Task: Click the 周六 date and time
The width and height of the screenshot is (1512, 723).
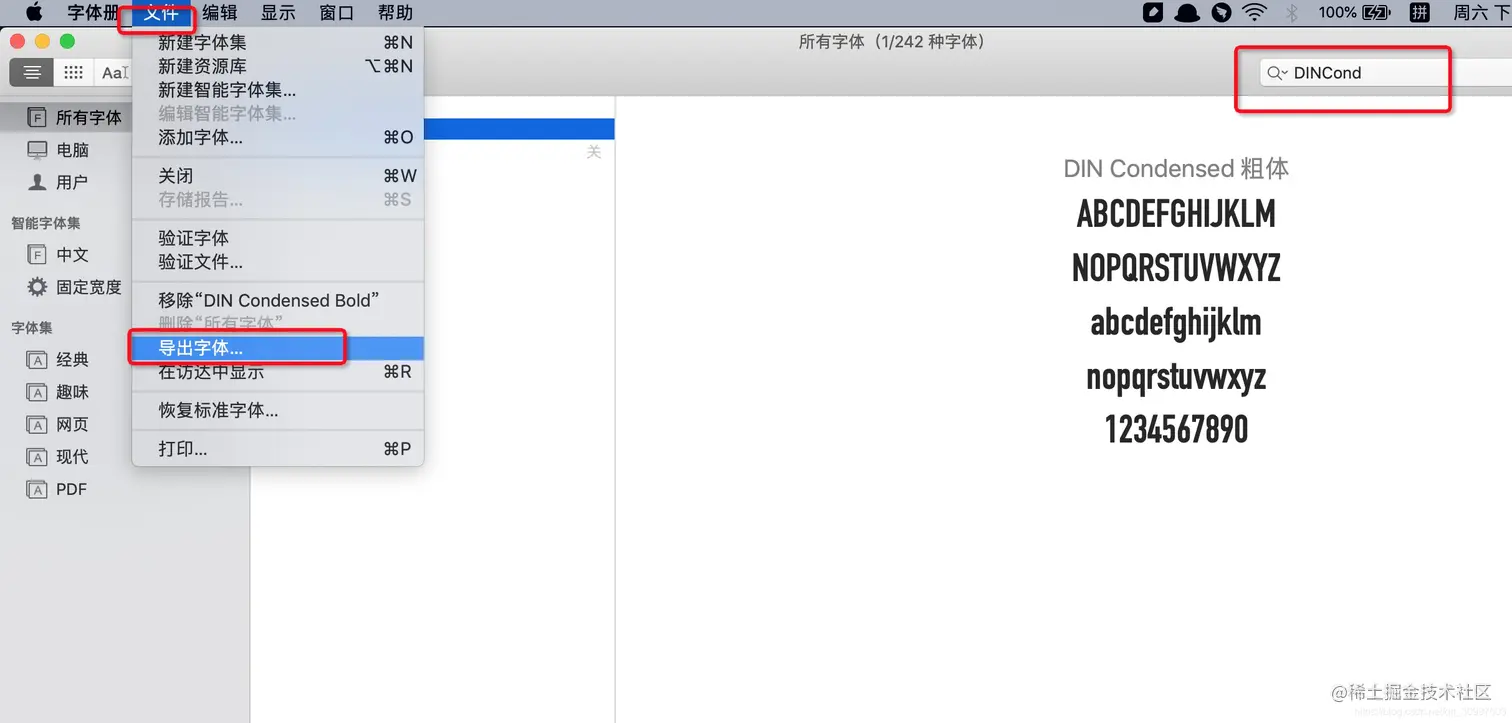Action: pyautogui.click(x=1482, y=13)
